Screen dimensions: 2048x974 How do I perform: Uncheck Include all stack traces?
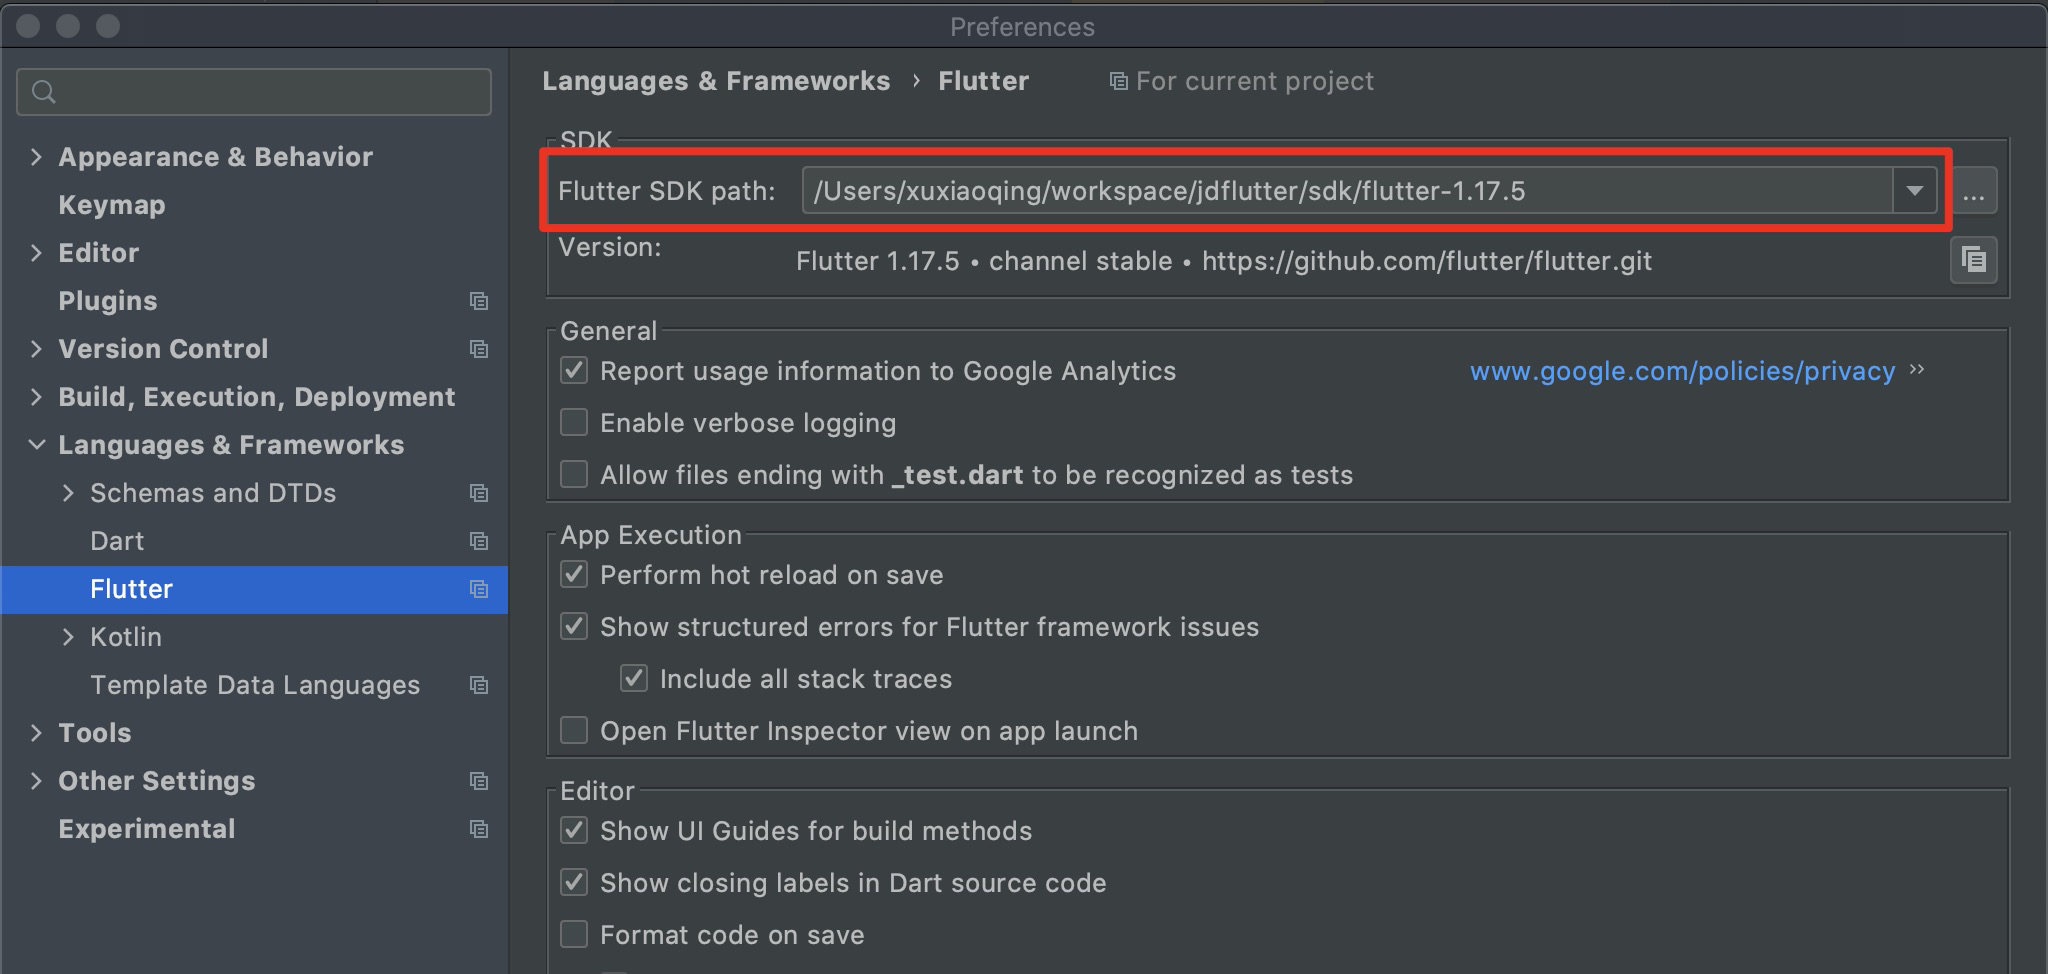[634, 678]
